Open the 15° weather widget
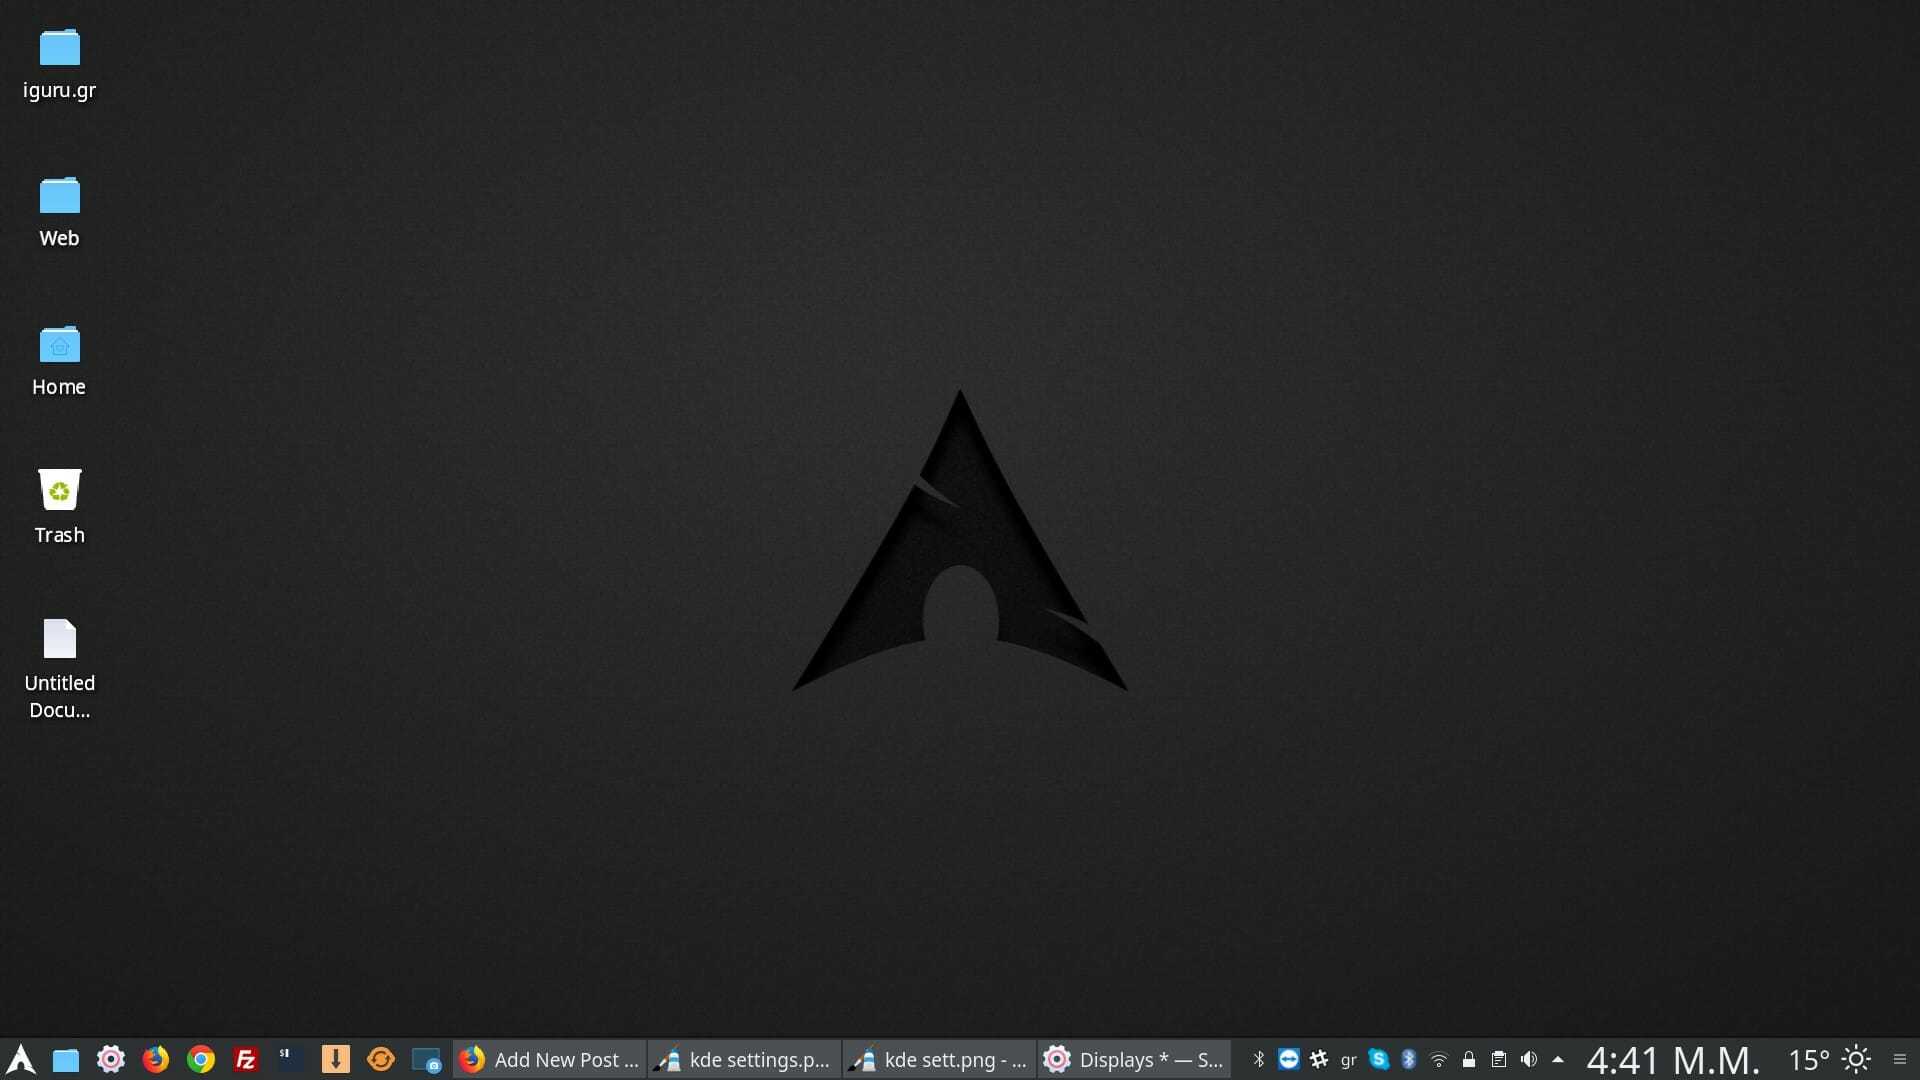Screen dimensions: 1920x1080 coord(1830,1059)
